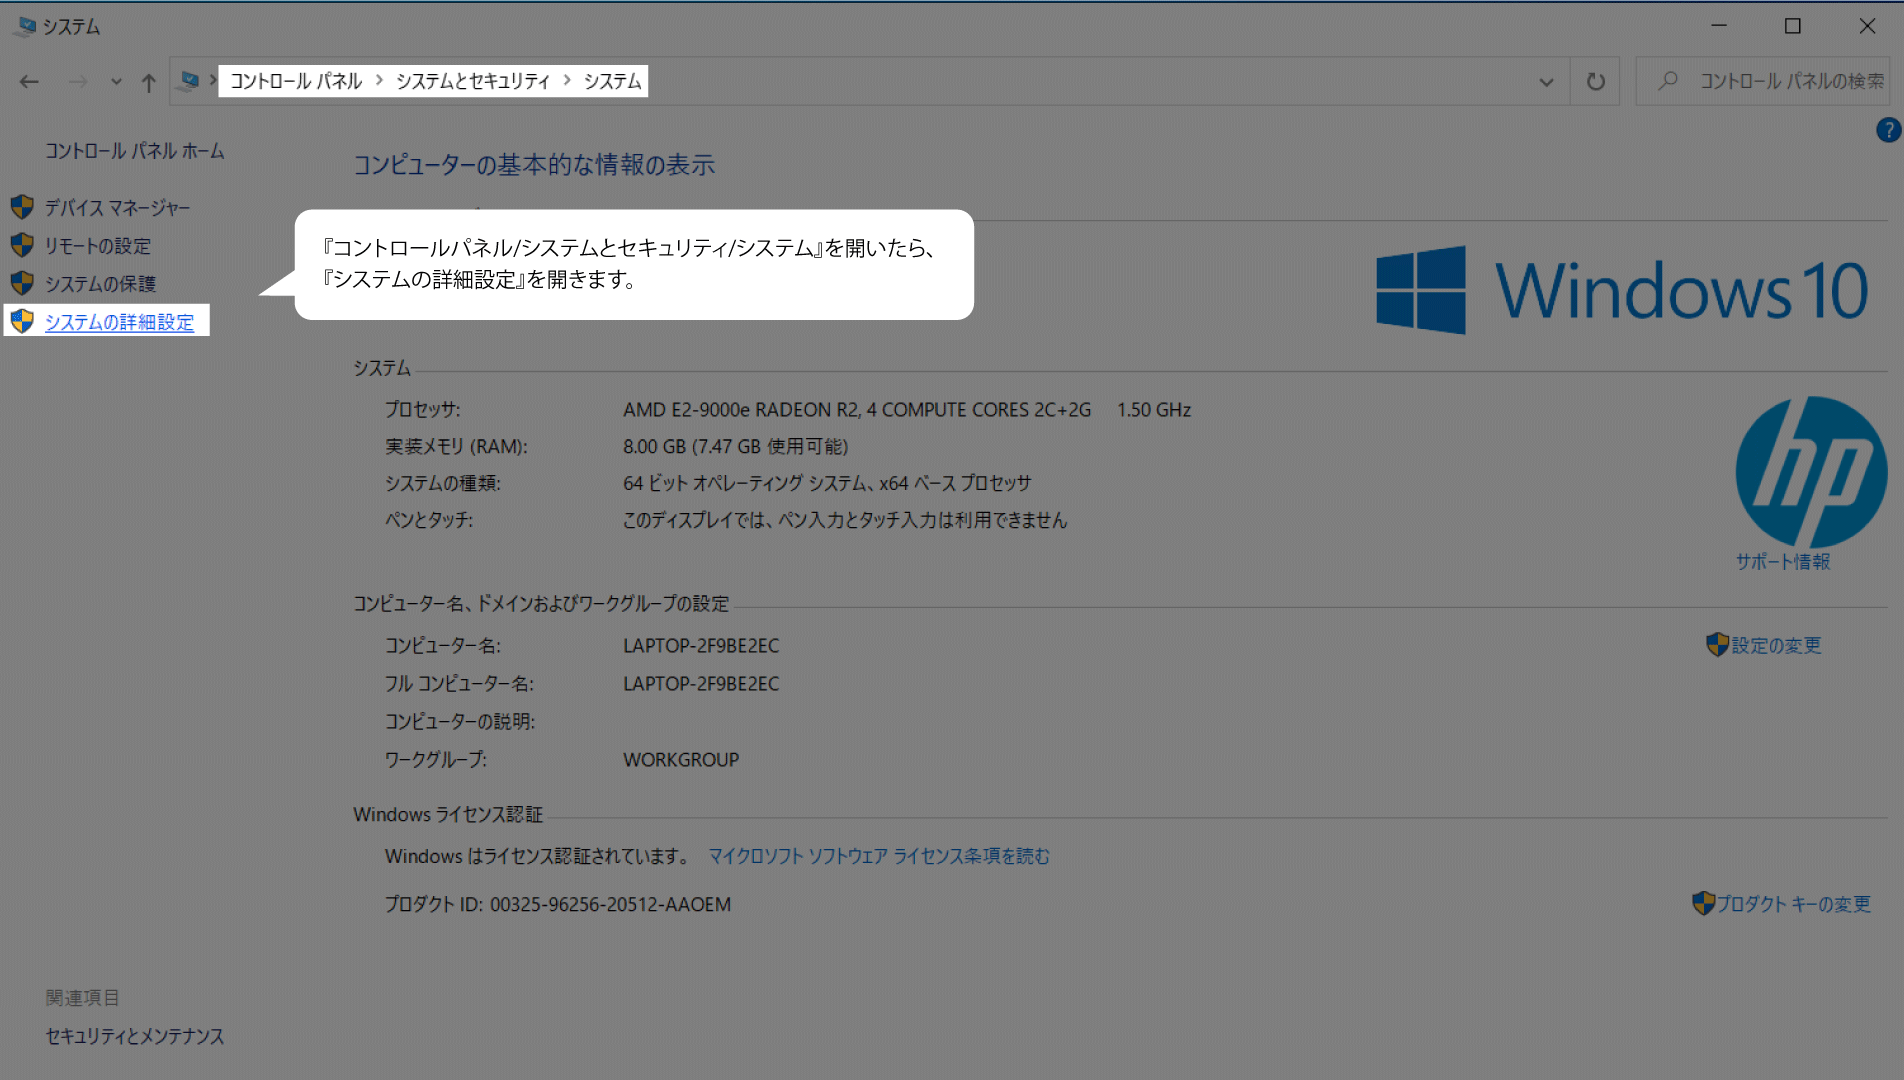Refresh the page with refresh icon
This screenshot has width=1904, height=1080.
pos(1596,82)
